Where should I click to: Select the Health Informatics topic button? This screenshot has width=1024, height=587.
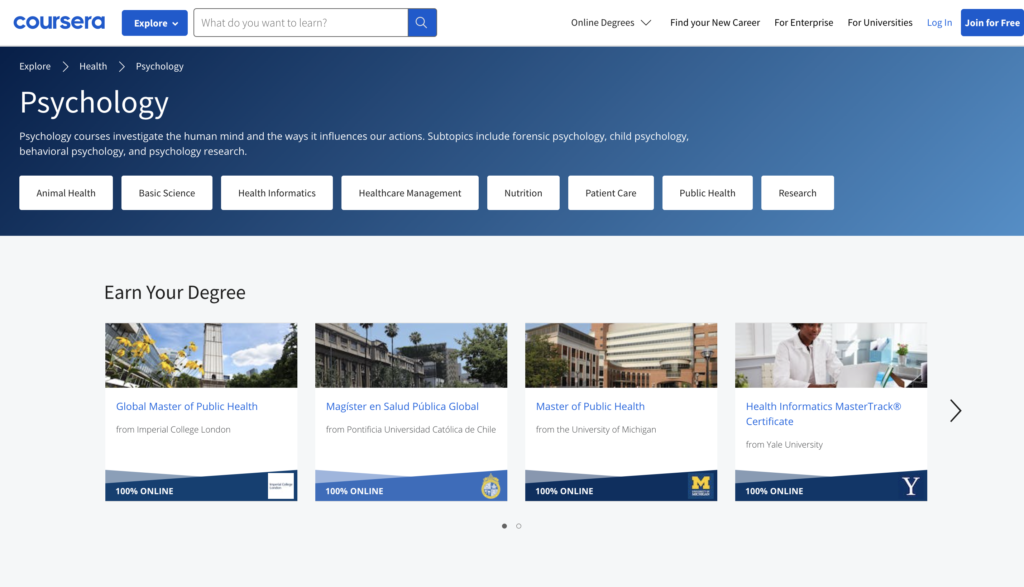click(x=277, y=193)
